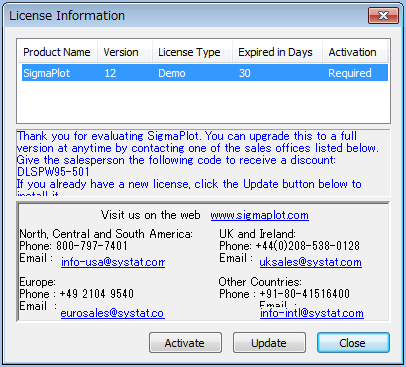Click the discount code DLSPW95-501
This screenshot has width=406, height=367.
coord(53,172)
